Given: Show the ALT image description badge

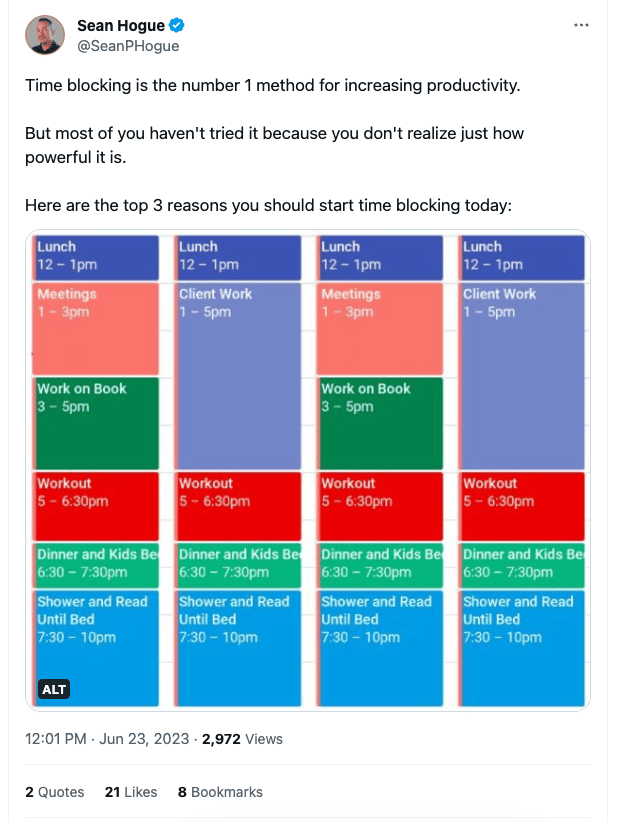Looking at the screenshot, I should click(x=53, y=689).
